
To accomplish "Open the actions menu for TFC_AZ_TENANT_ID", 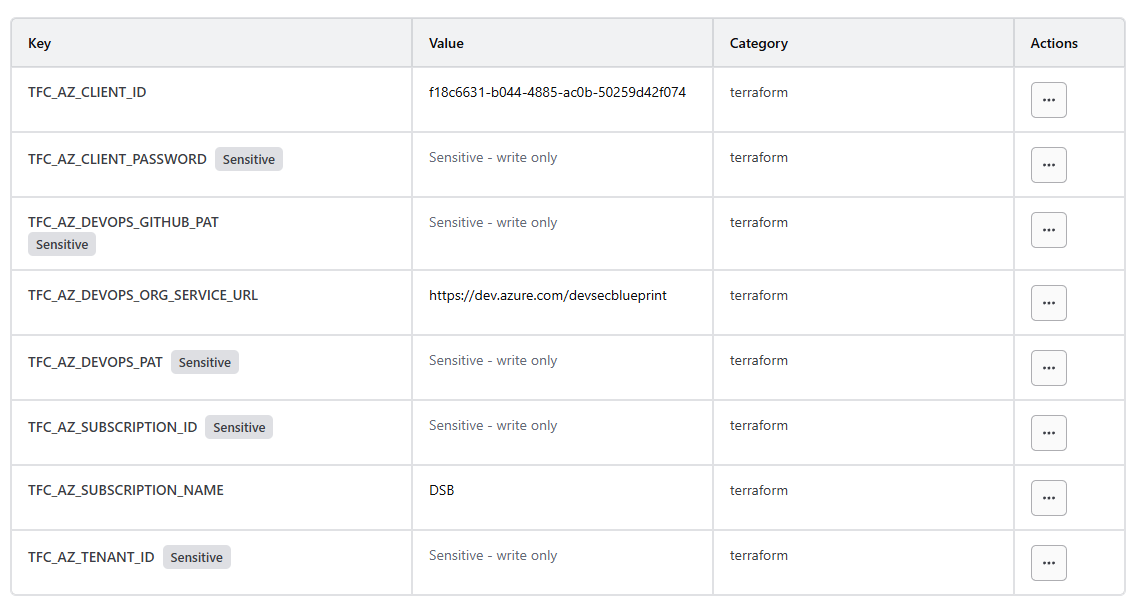I will click(x=1048, y=562).
